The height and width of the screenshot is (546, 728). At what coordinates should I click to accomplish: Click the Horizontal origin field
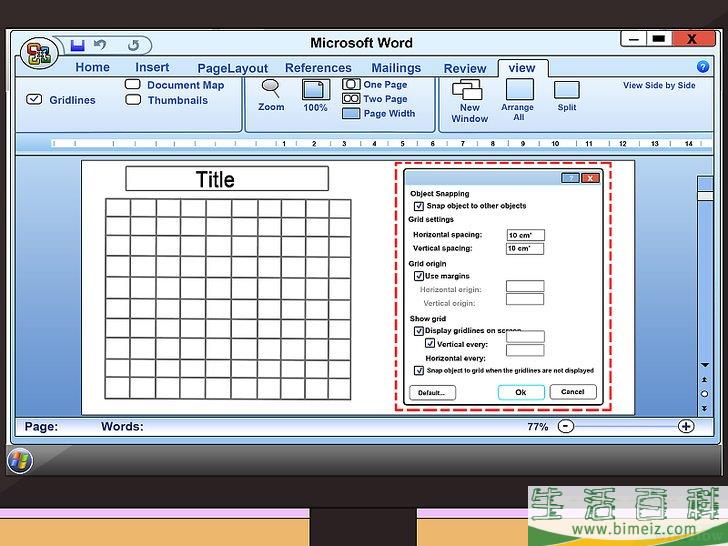pos(525,286)
